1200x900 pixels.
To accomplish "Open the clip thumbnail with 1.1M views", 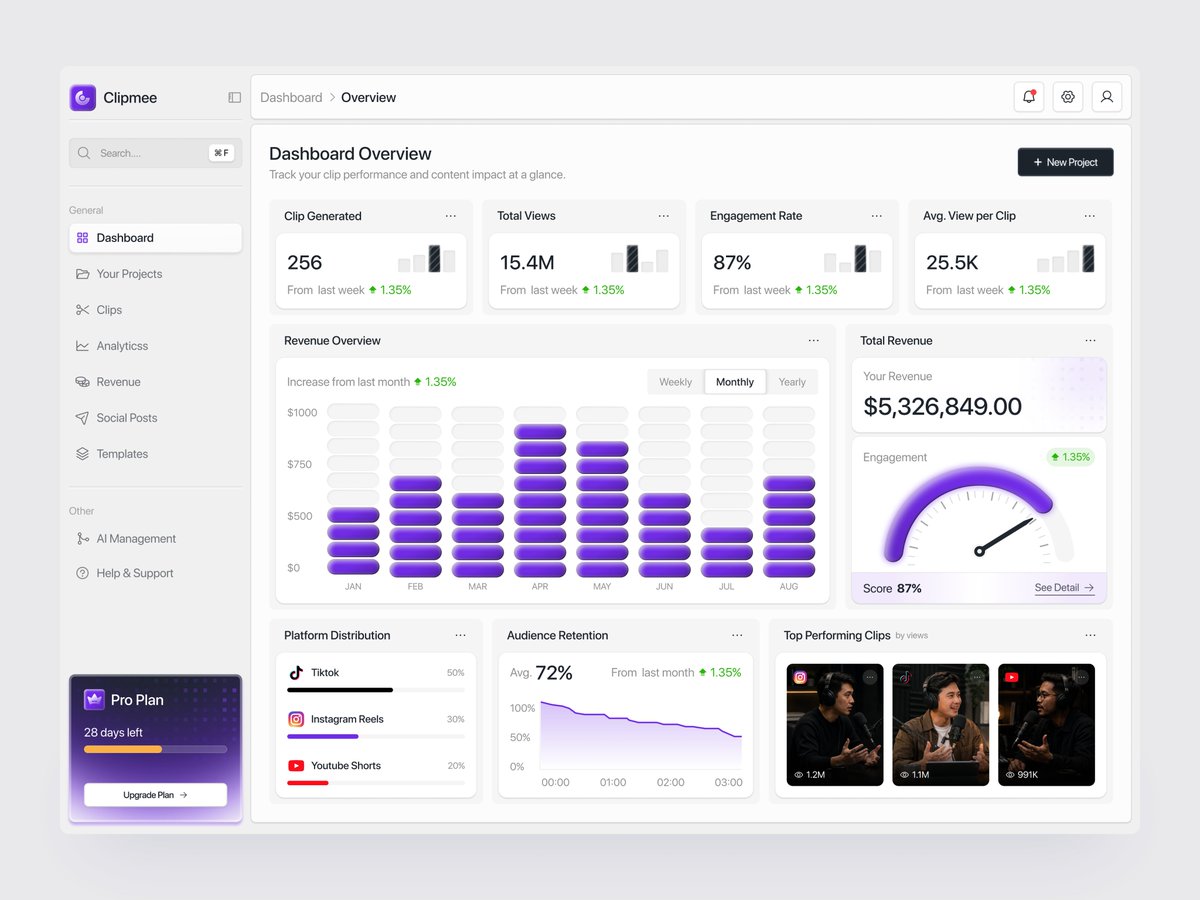I will click(940, 725).
